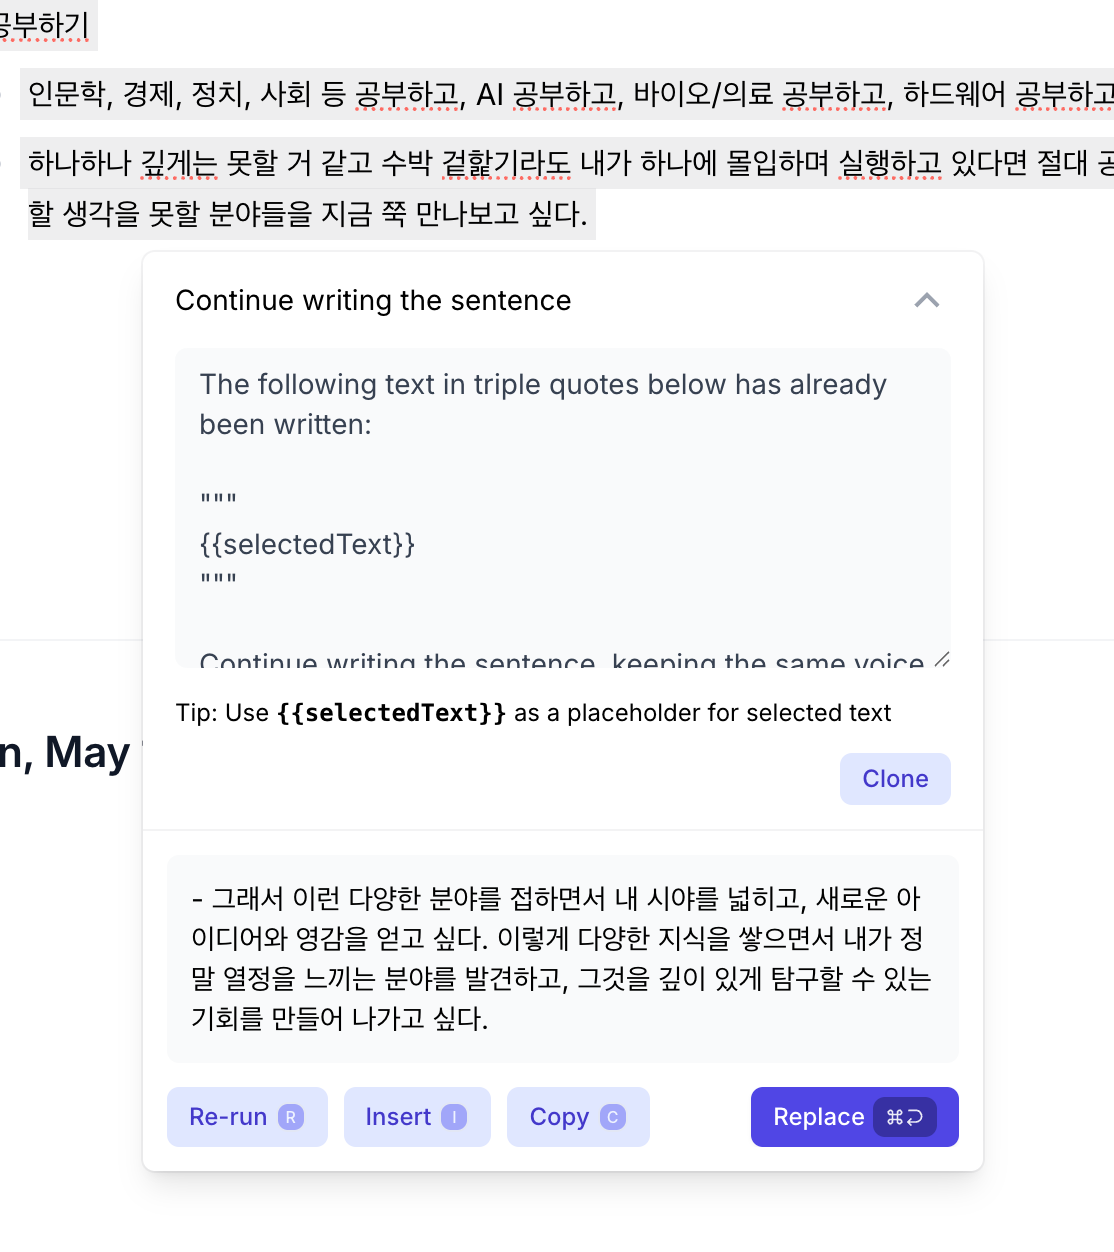Collapse the Continue writing the sentence panel
Image resolution: width=1114 pixels, height=1252 pixels.
pyautogui.click(x=927, y=301)
